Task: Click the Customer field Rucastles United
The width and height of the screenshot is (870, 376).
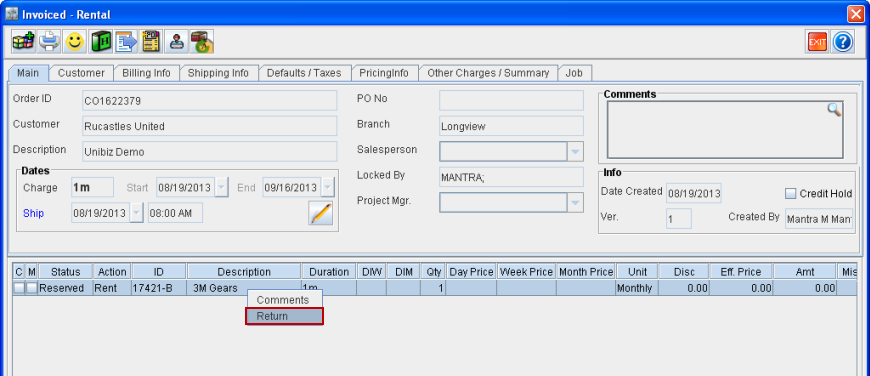Action: pyautogui.click(x=209, y=126)
